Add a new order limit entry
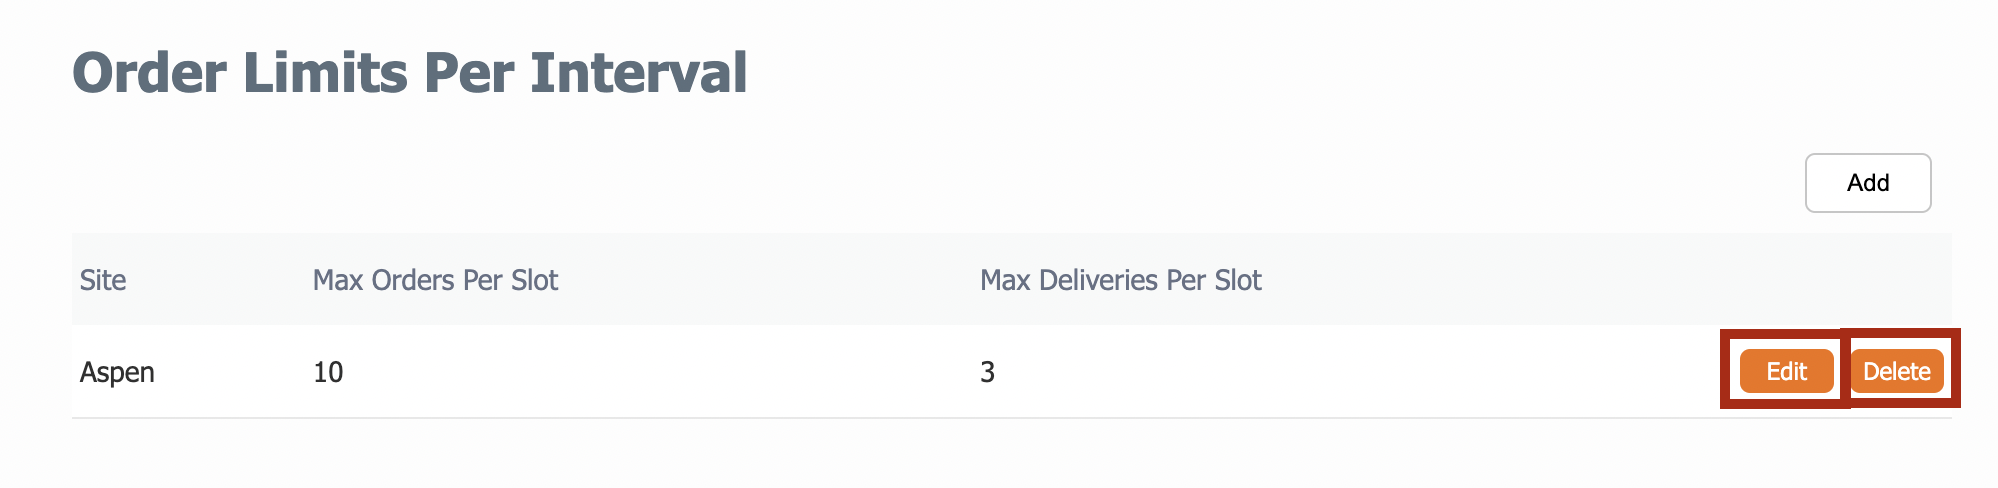Viewport: 1998px width, 488px height. (x=1868, y=183)
